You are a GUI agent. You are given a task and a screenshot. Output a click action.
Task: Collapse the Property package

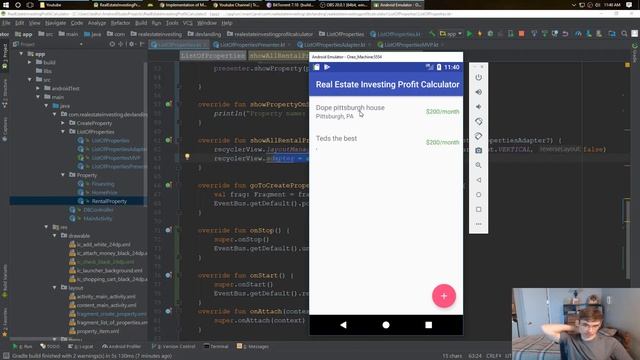[x=63, y=175]
